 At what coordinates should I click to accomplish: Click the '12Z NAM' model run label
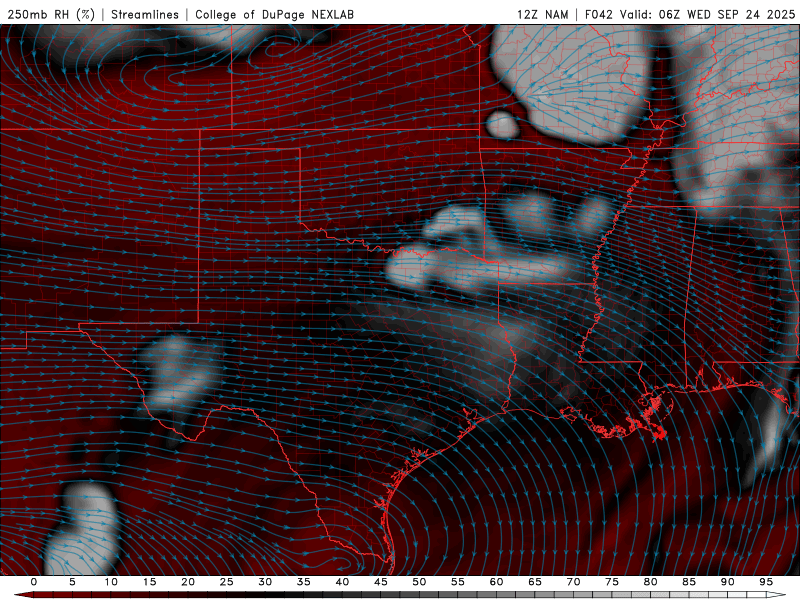point(543,14)
